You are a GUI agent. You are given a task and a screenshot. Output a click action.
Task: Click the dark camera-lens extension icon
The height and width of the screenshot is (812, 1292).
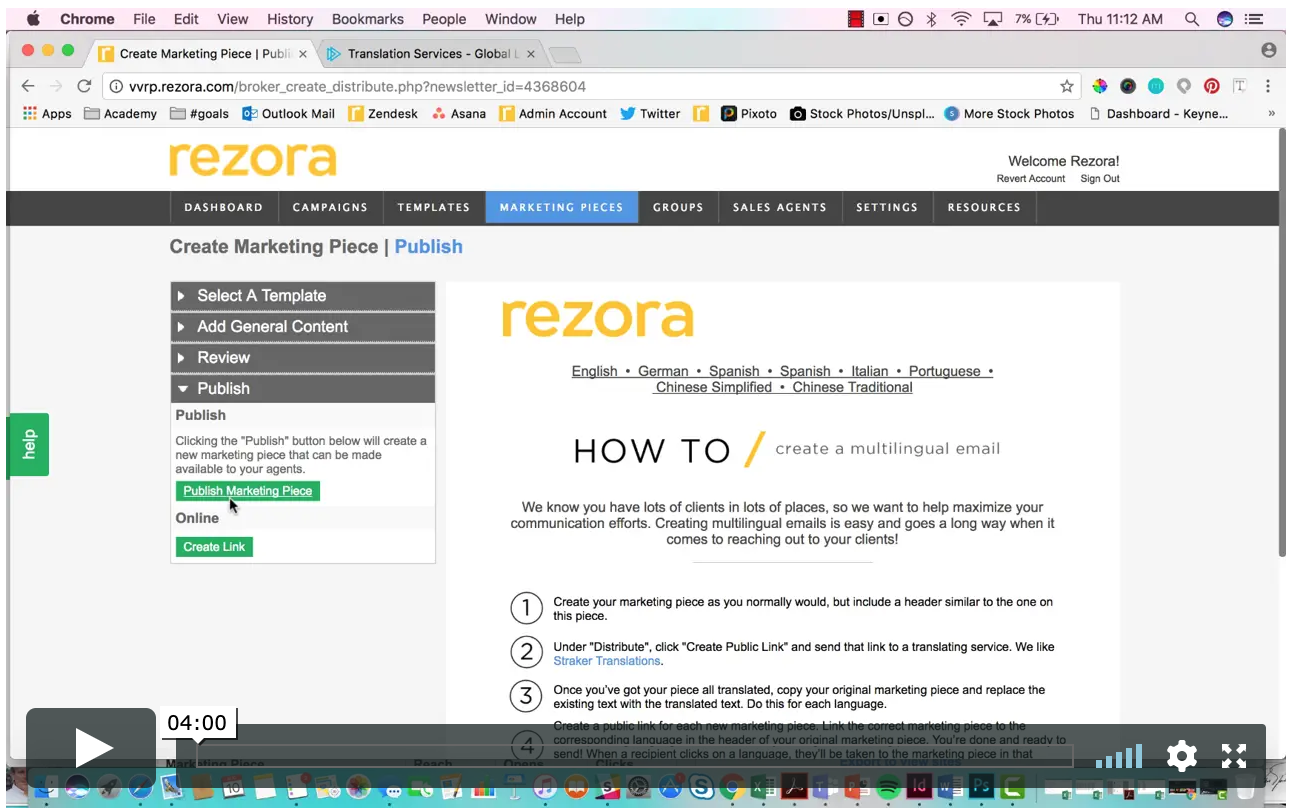1128,86
